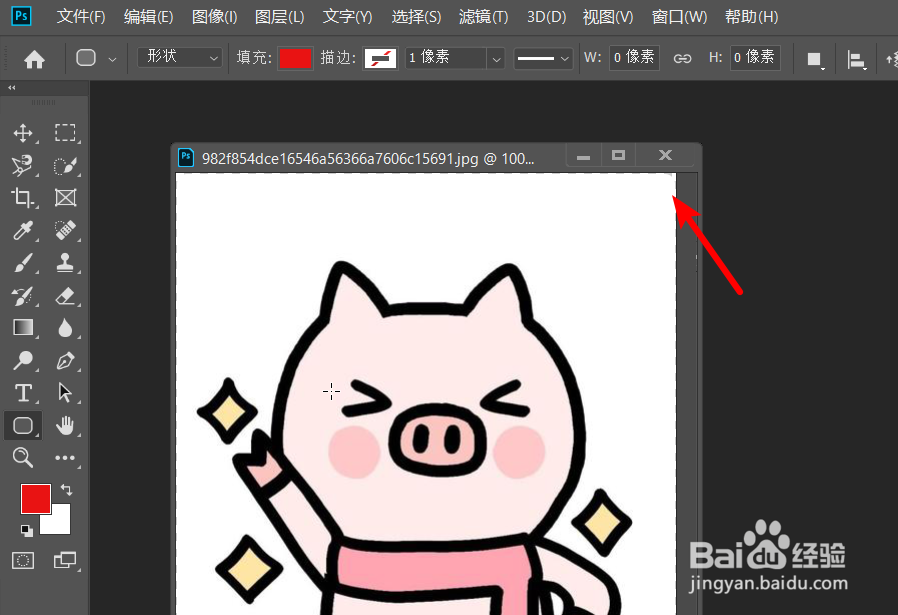
Task: Select the Pen tool
Action: tap(65, 360)
